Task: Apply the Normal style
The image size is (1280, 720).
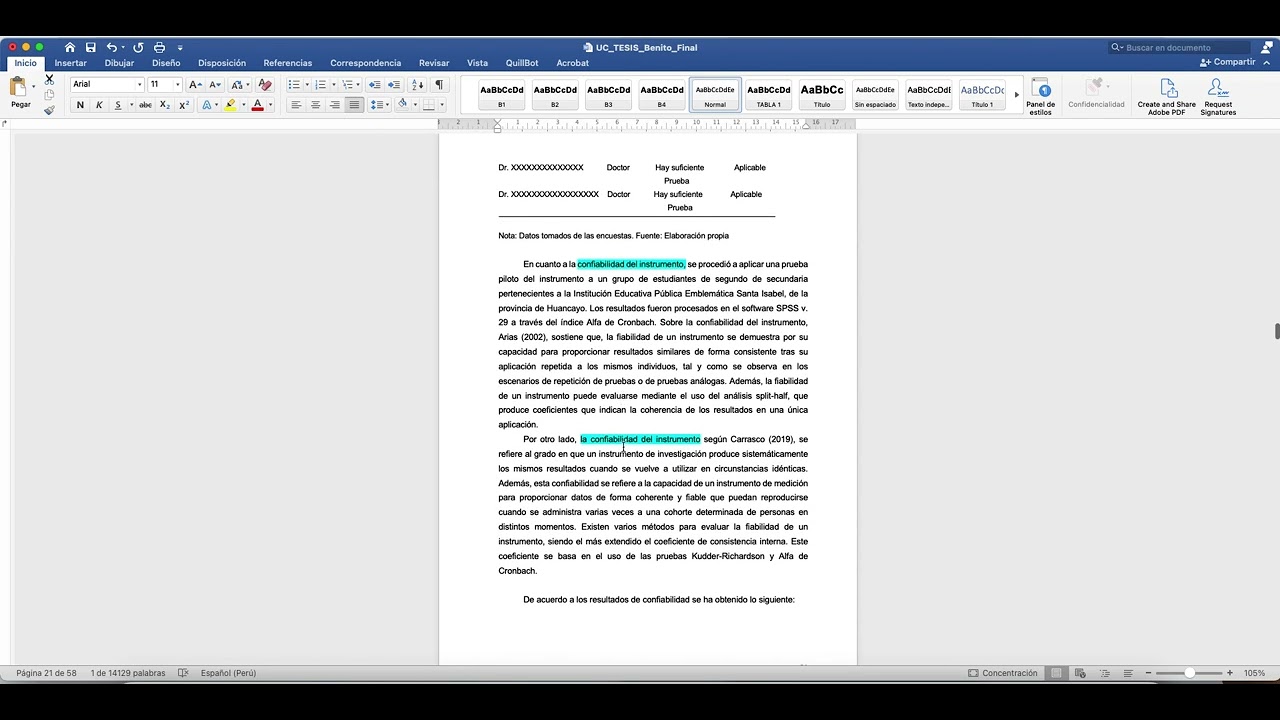Action: [715, 95]
